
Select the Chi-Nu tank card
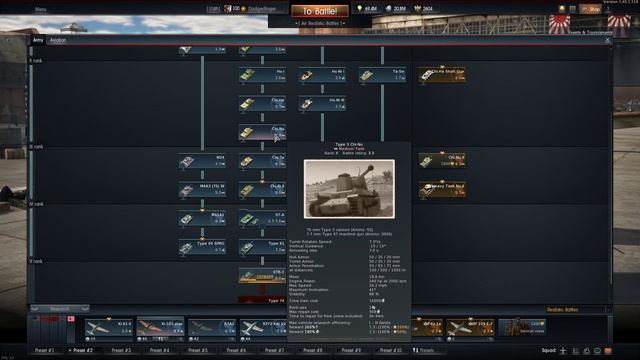pos(262,132)
